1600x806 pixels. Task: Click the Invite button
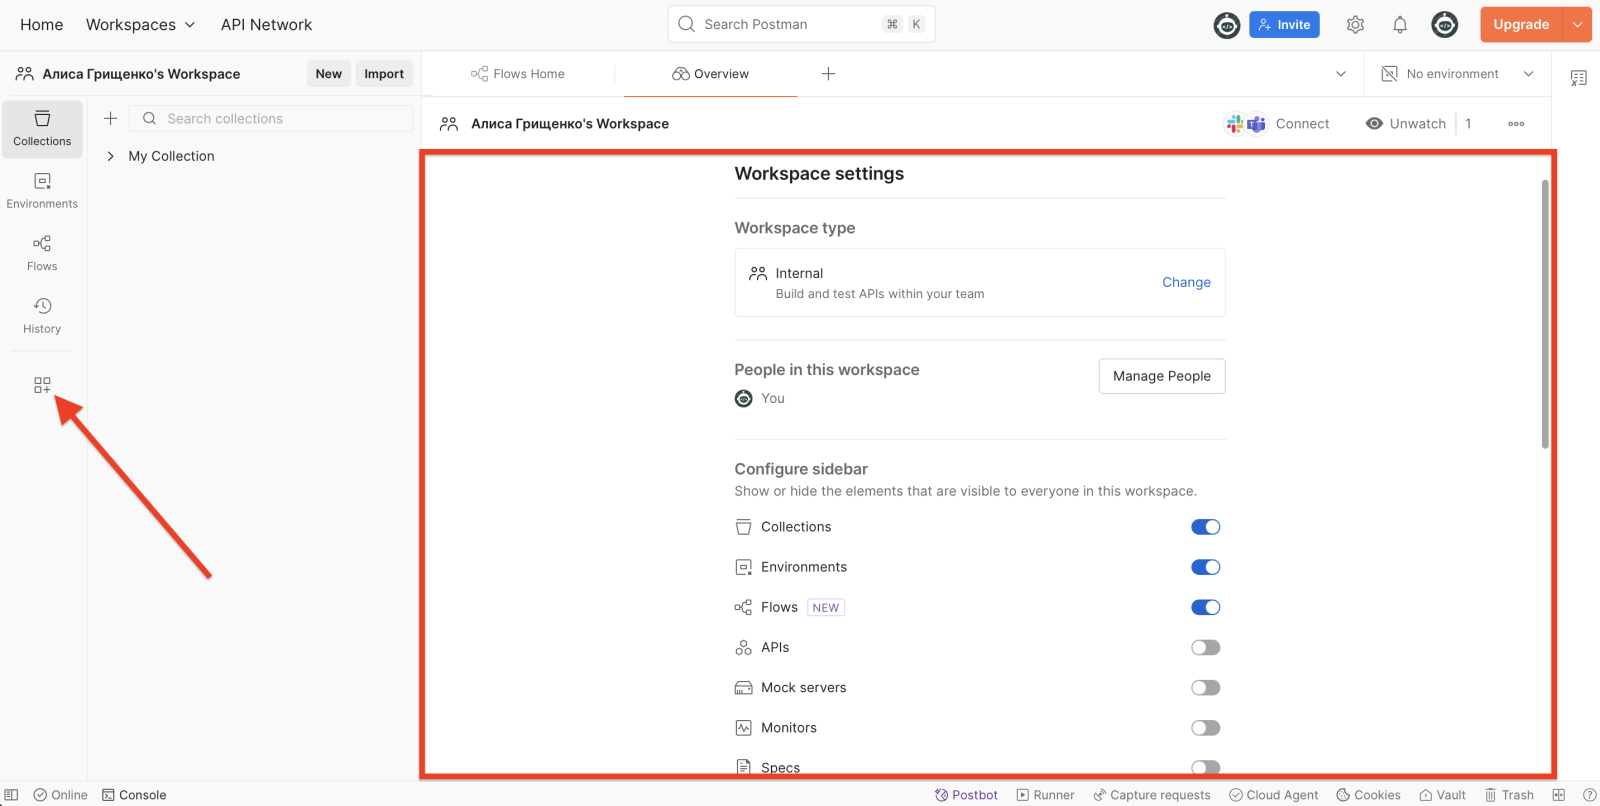1284,25
